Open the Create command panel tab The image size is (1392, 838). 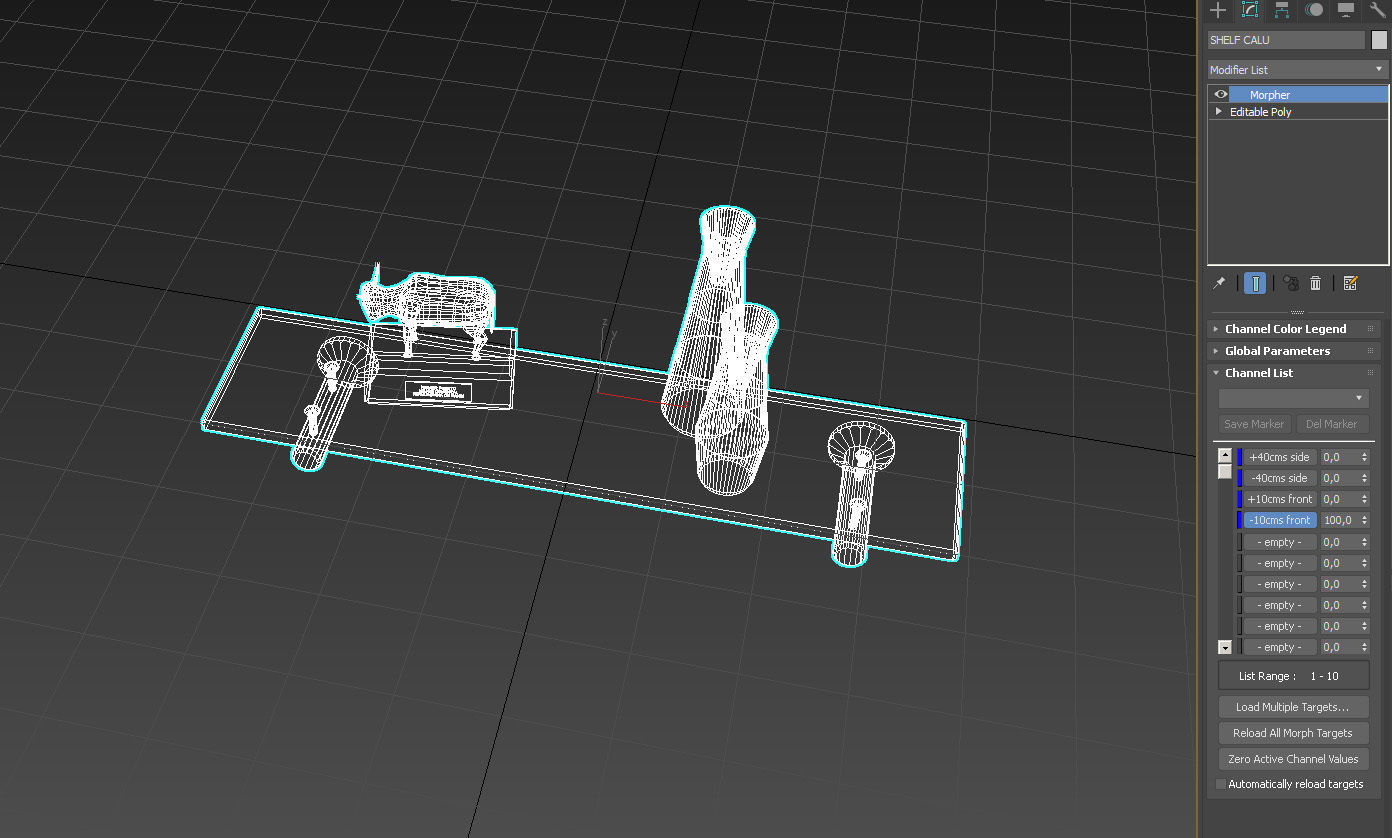[1217, 10]
